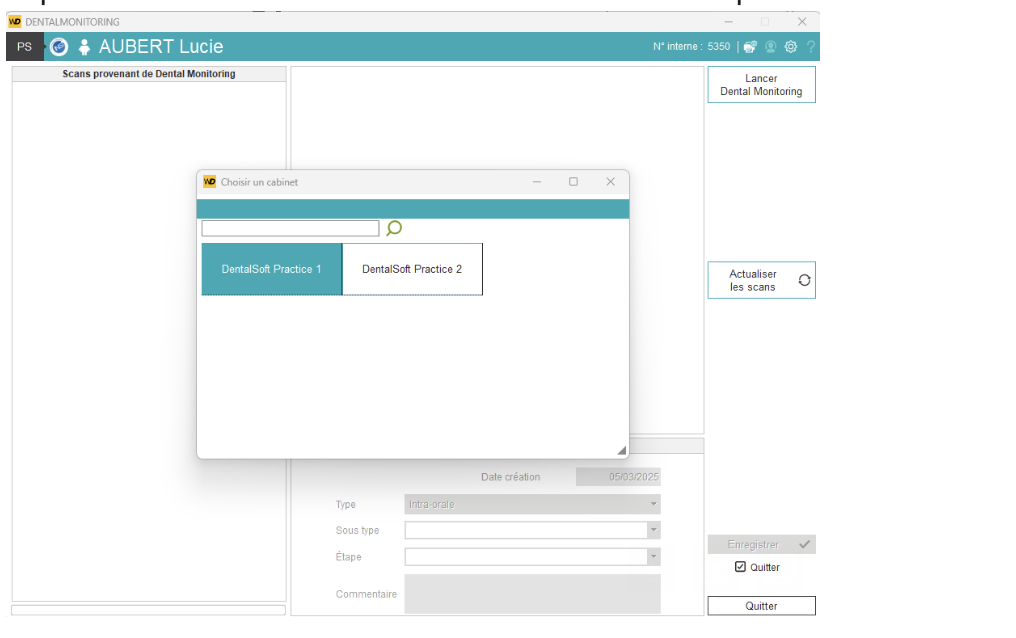Viewport: 1016px width, 638px height.
Task: Click the patient person icon beside AUBERT Lucie
Action: (x=84, y=47)
